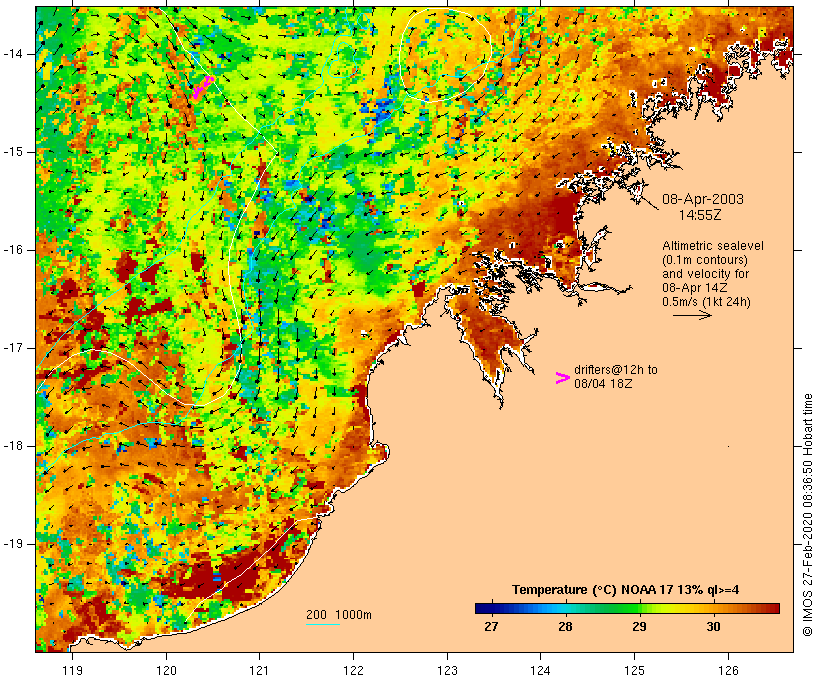Click the longitude label 124
Screen dimensions: 820x680
tap(540, 671)
